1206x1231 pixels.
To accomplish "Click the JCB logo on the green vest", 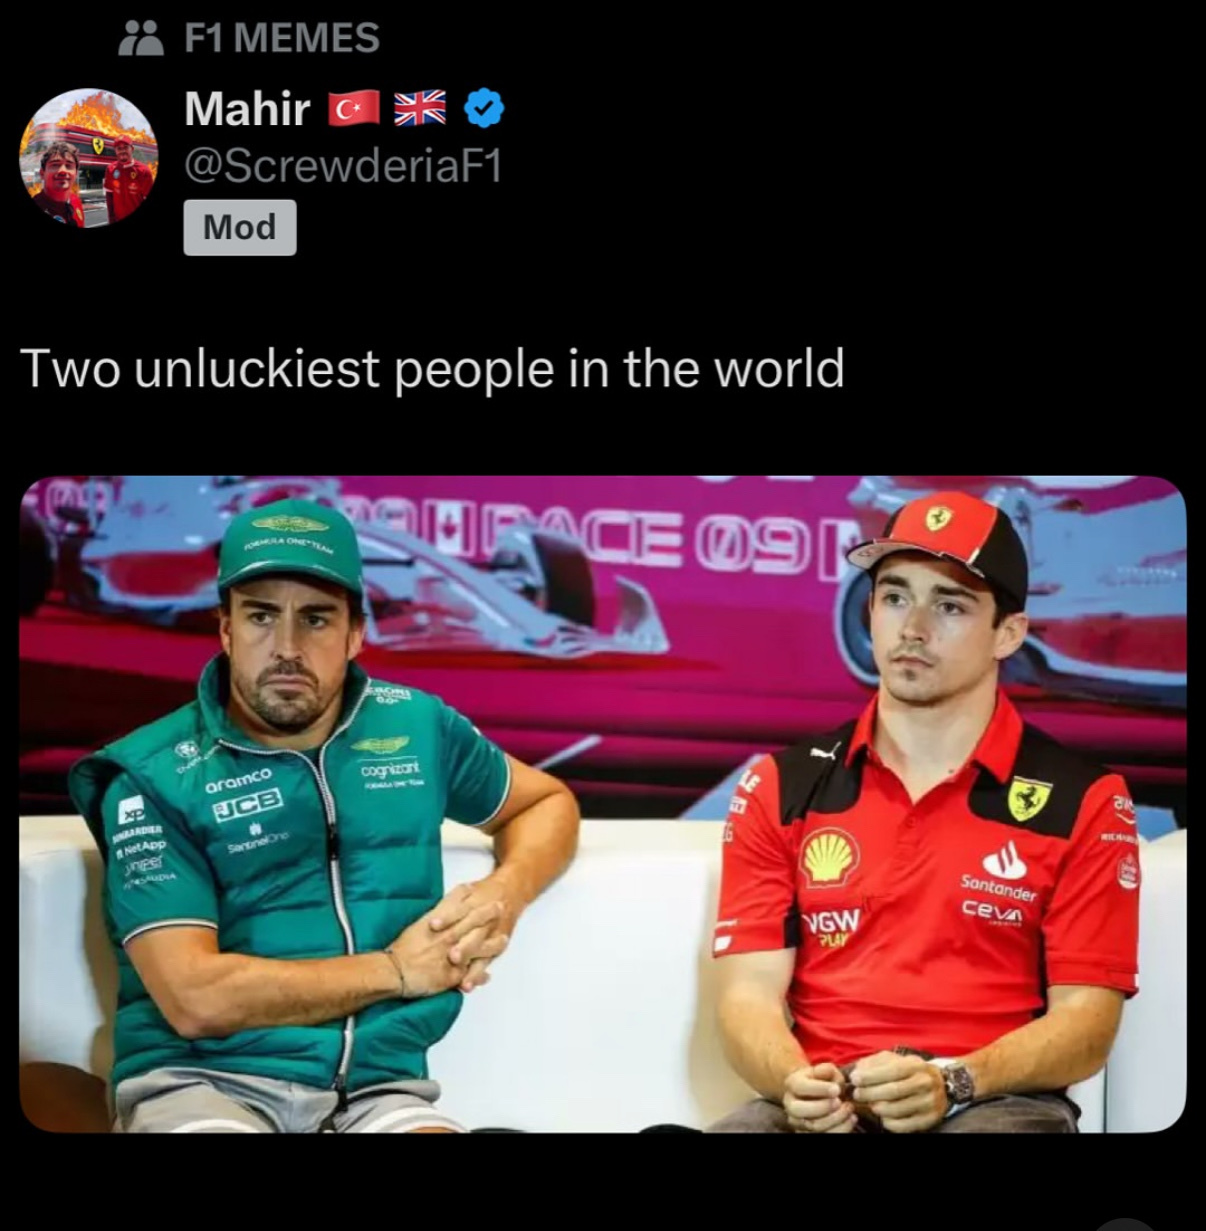I will click(x=248, y=804).
